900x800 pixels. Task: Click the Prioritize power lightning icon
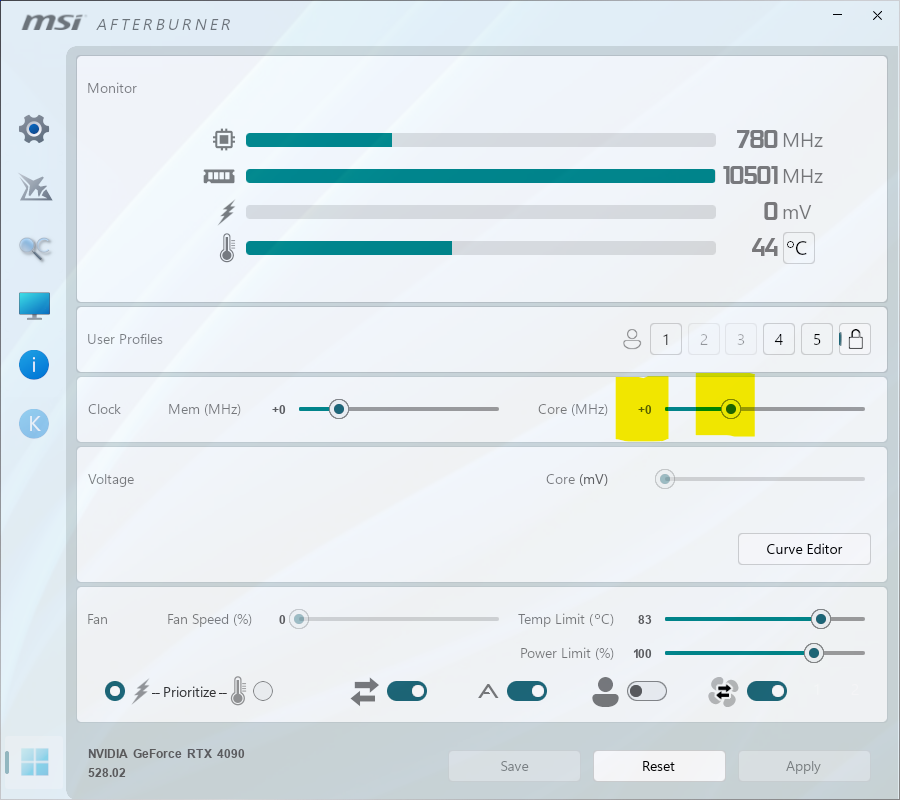[141, 692]
